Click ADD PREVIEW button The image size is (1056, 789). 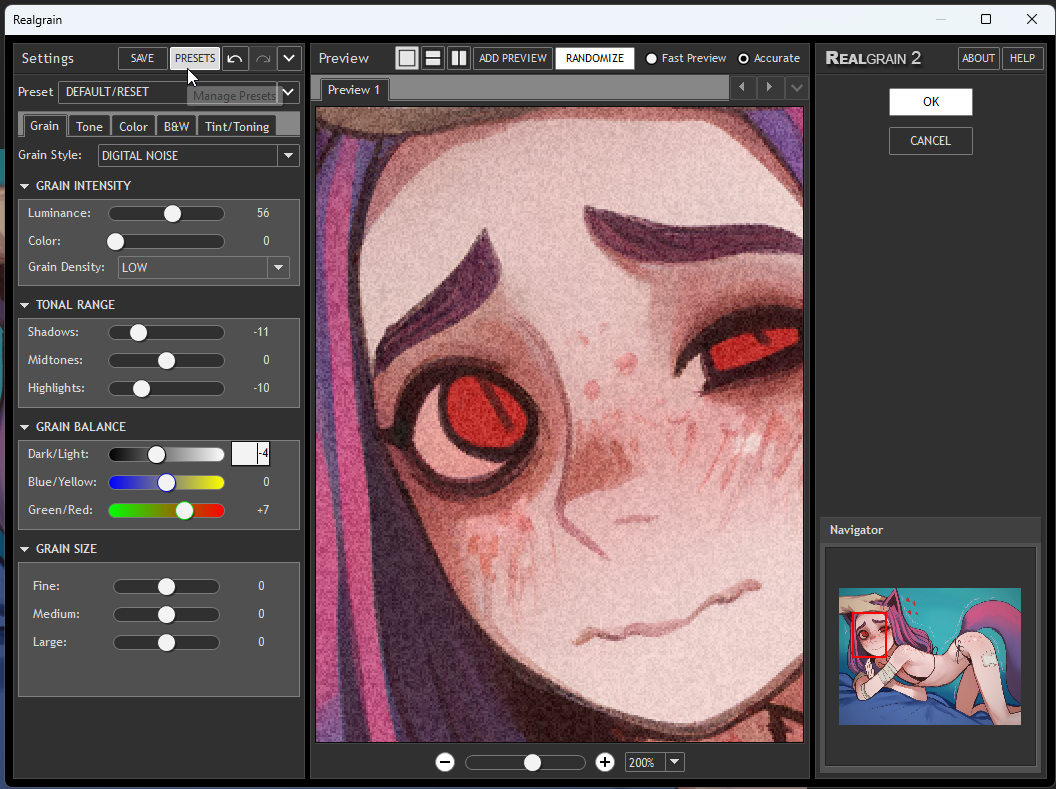(x=513, y=59)
